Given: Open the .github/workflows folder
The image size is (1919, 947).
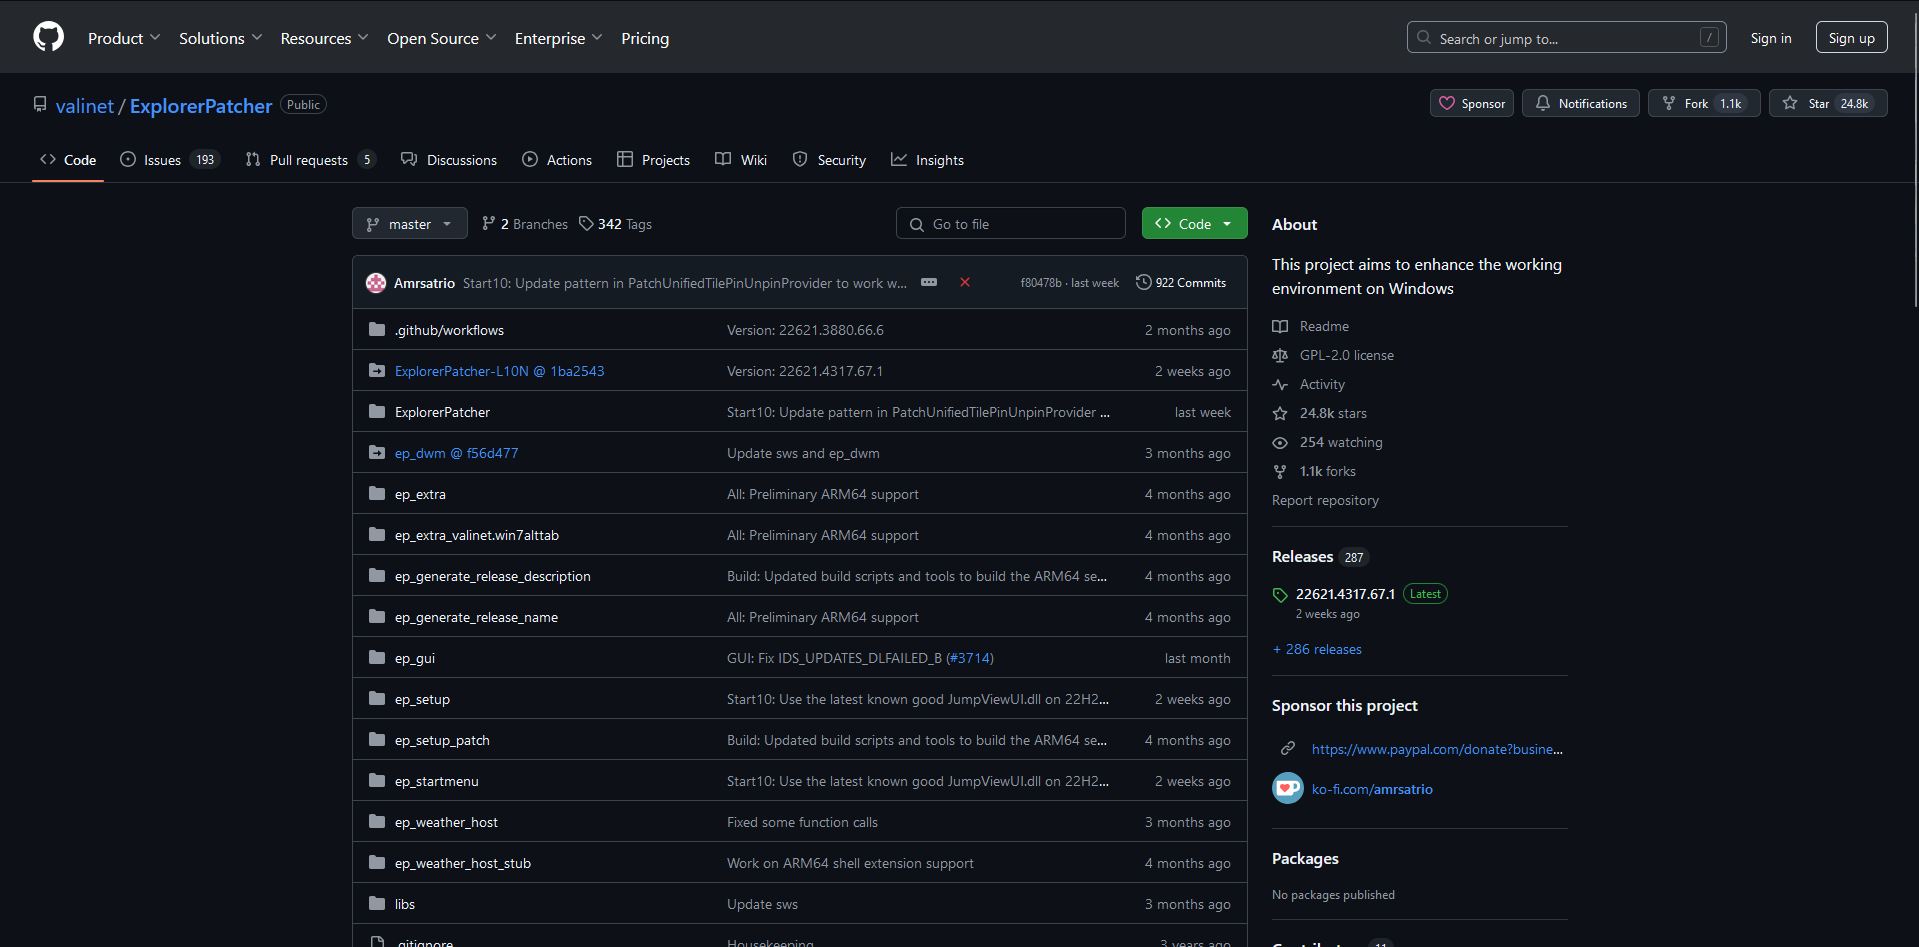Looking at the screenshot, I should pos(449,330).
